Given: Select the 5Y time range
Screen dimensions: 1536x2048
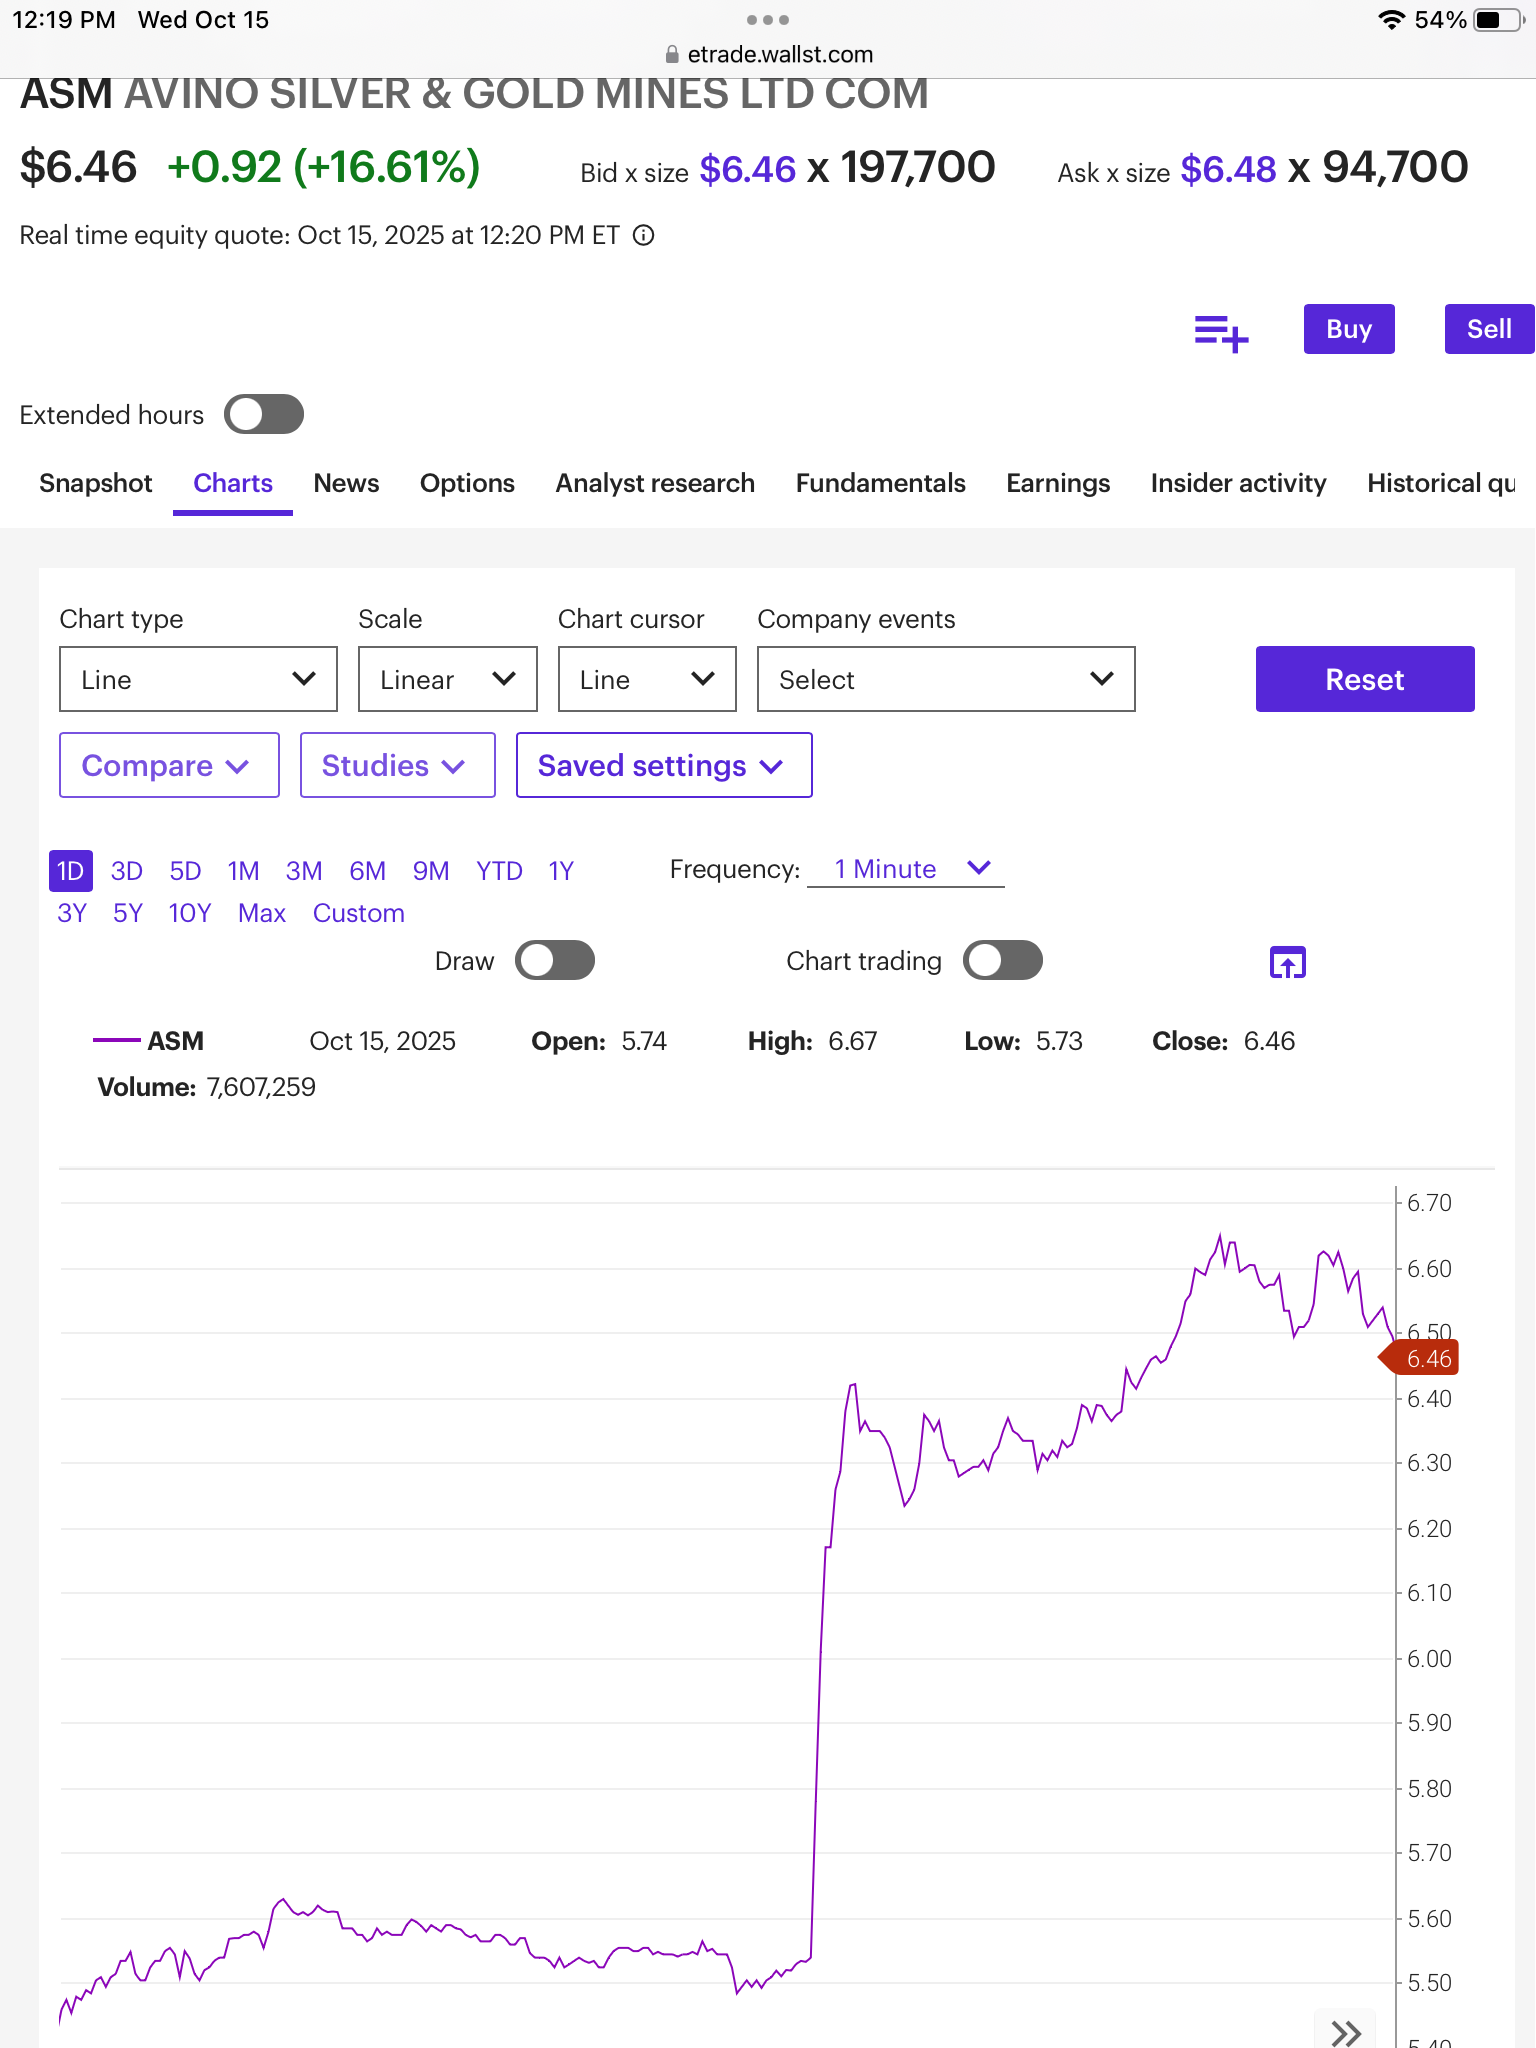Looking at the screenshot, I should pyautogui.click(x=128, y=913).
